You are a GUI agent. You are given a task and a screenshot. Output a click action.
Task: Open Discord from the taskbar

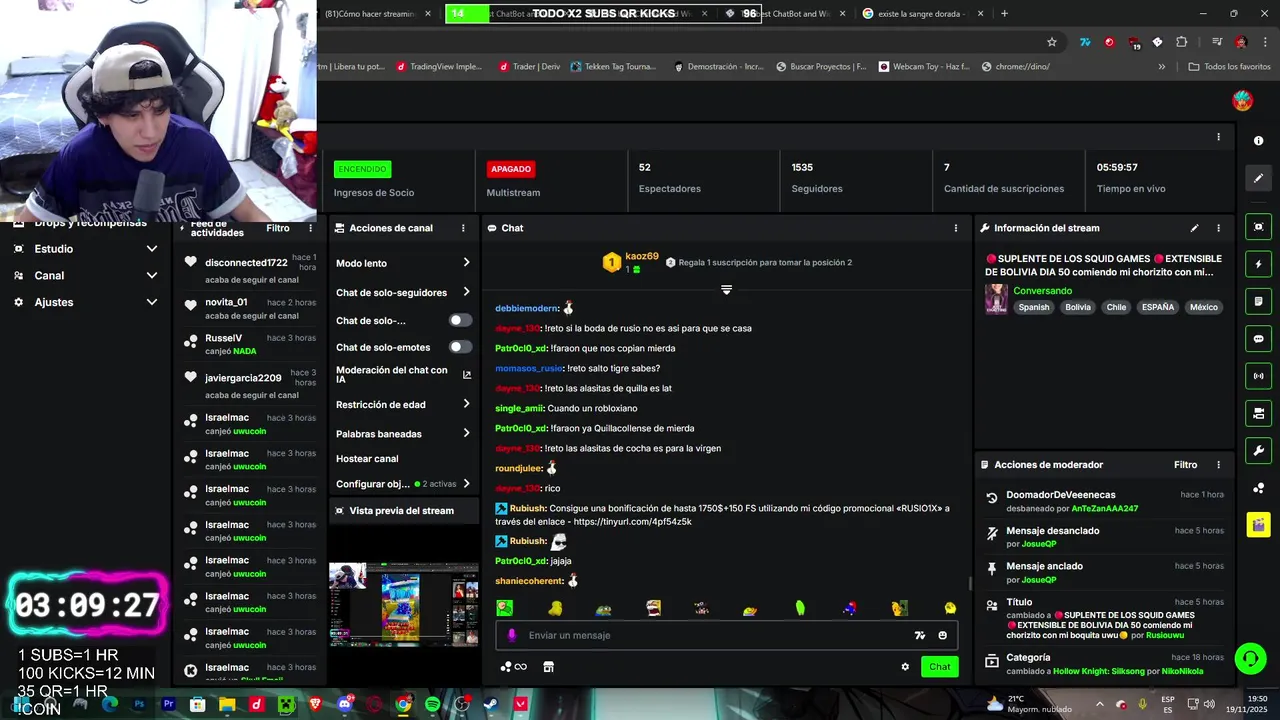pos(345,704)
